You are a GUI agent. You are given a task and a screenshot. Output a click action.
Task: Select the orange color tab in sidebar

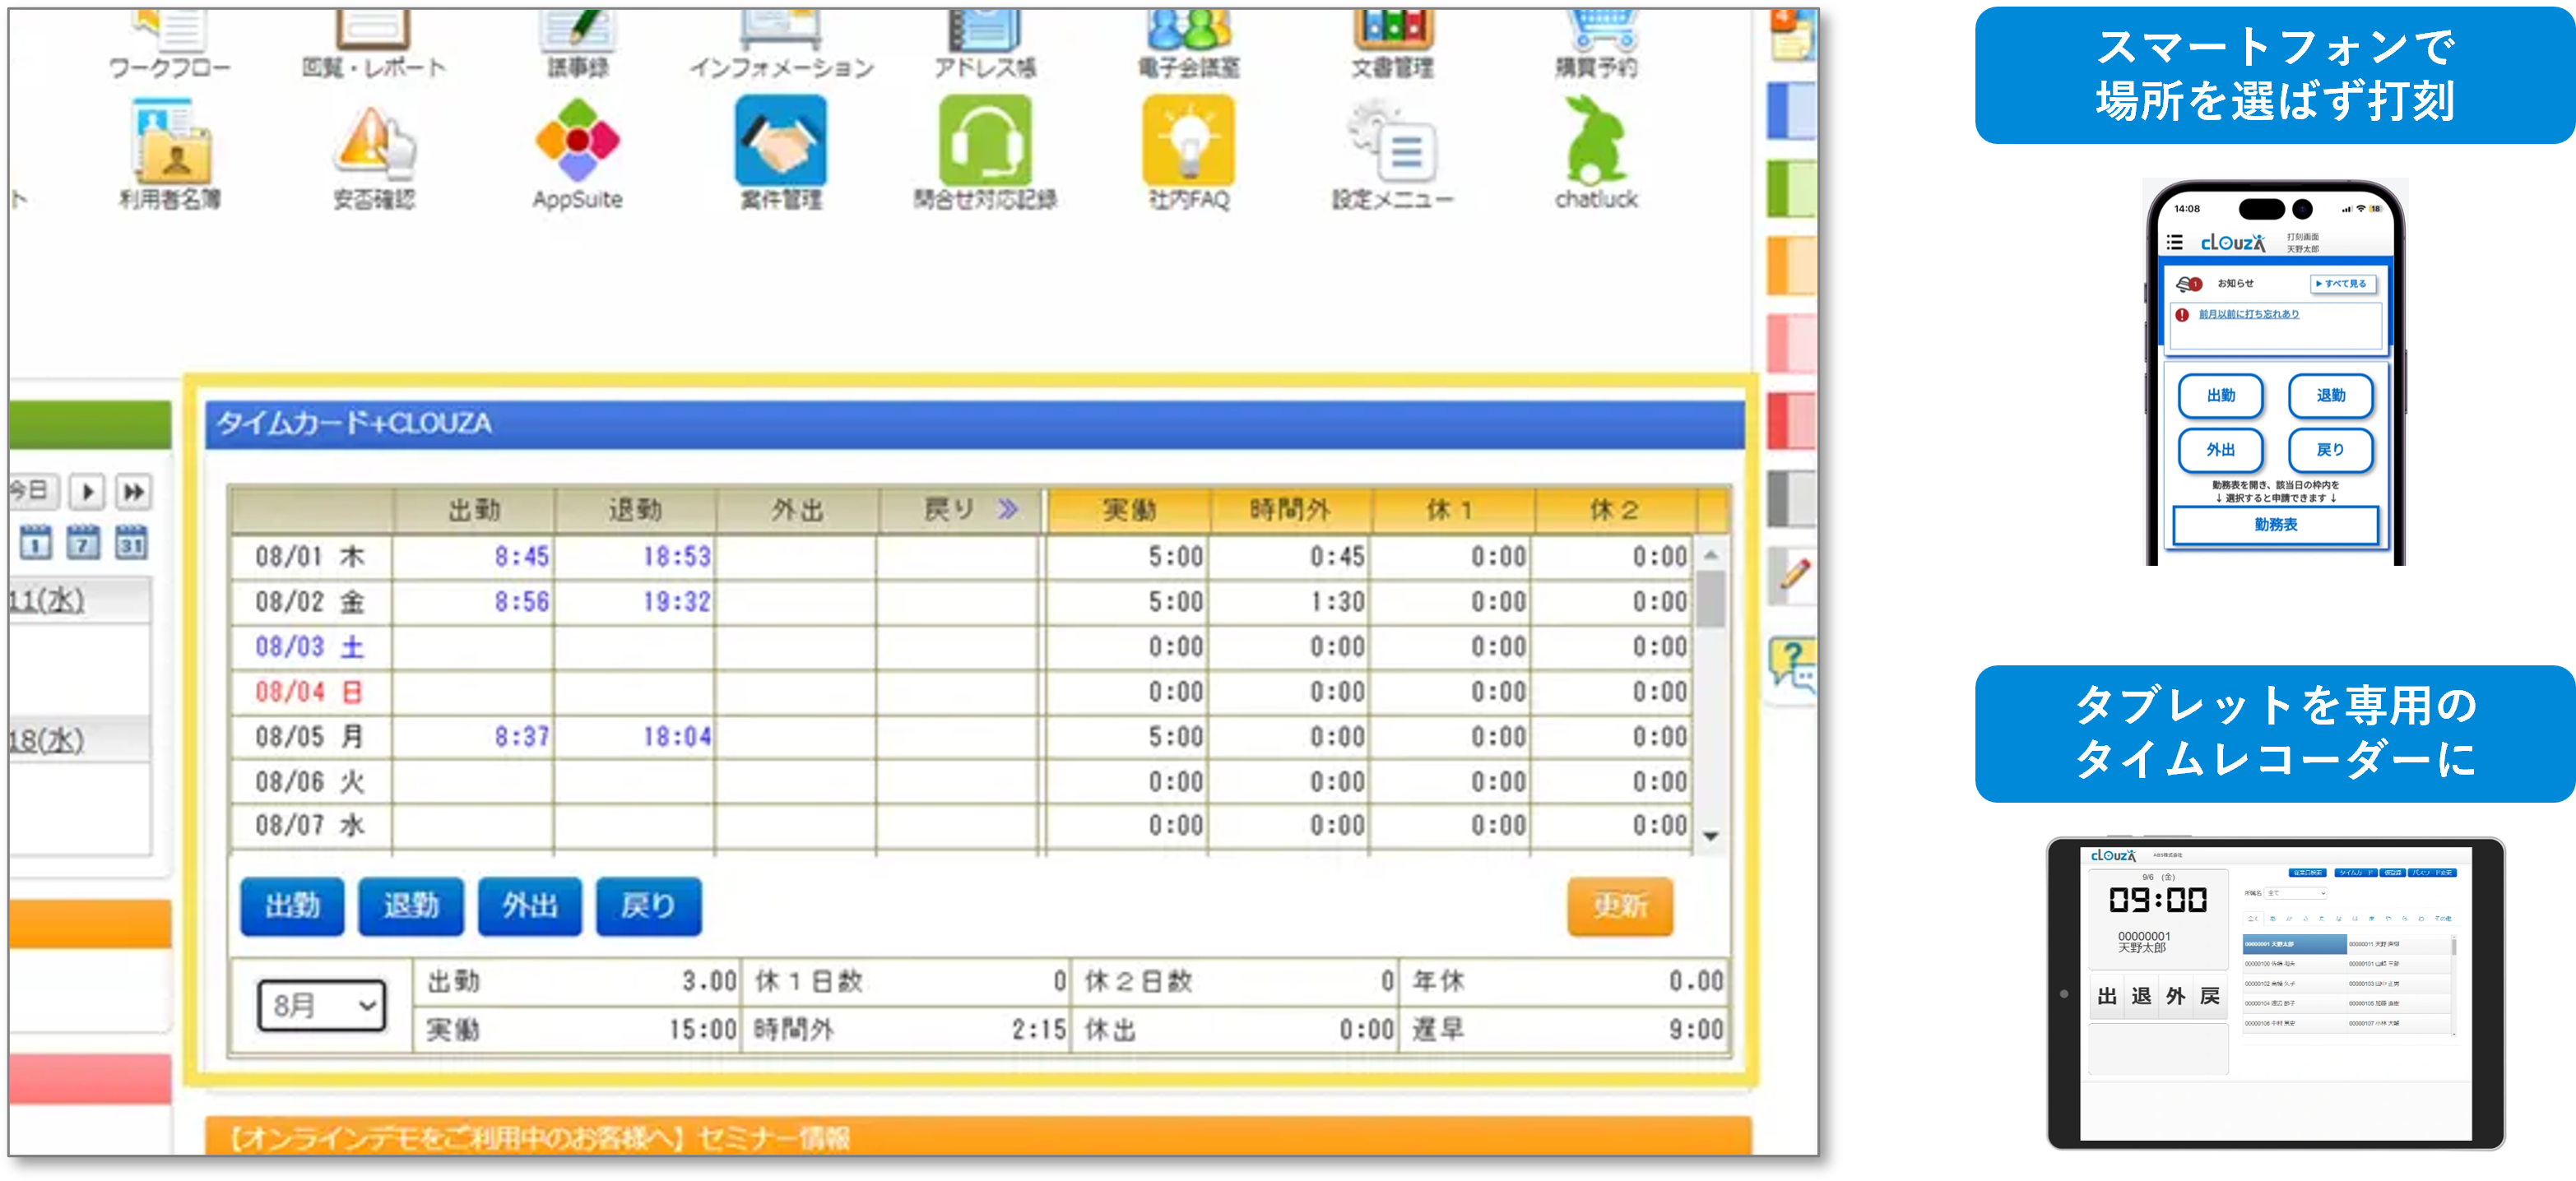pyautogui.click(x=1791, y=266)
